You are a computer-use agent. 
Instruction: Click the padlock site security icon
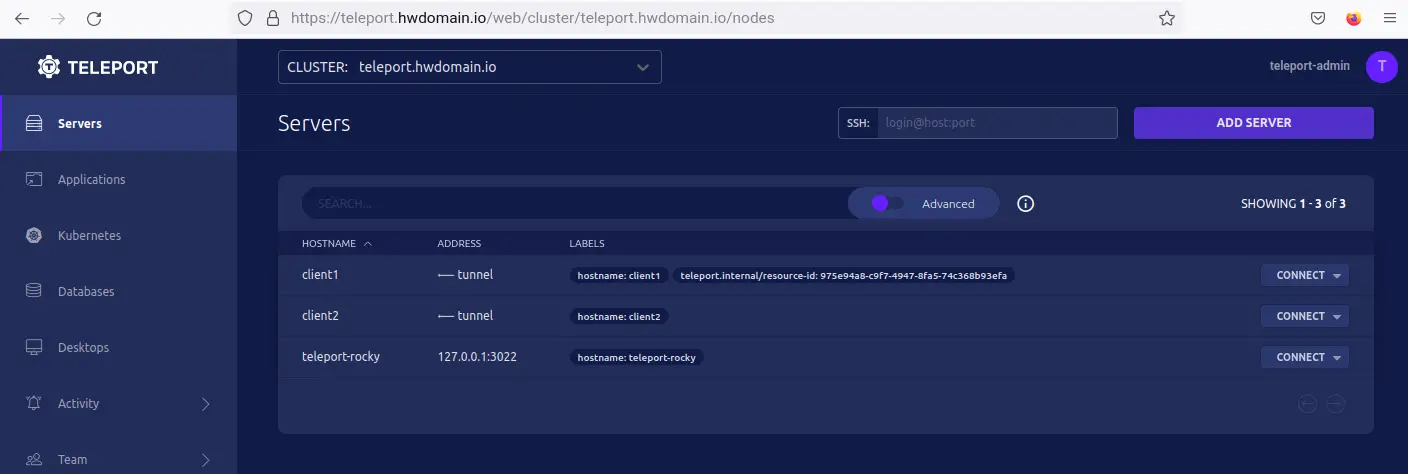273,18
